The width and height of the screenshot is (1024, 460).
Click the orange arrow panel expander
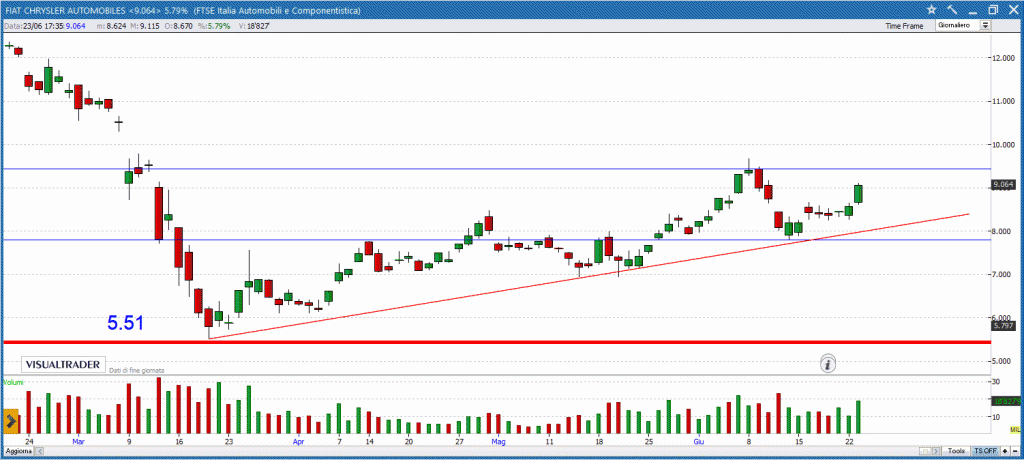pyautogui.click(x=10, y=422)
